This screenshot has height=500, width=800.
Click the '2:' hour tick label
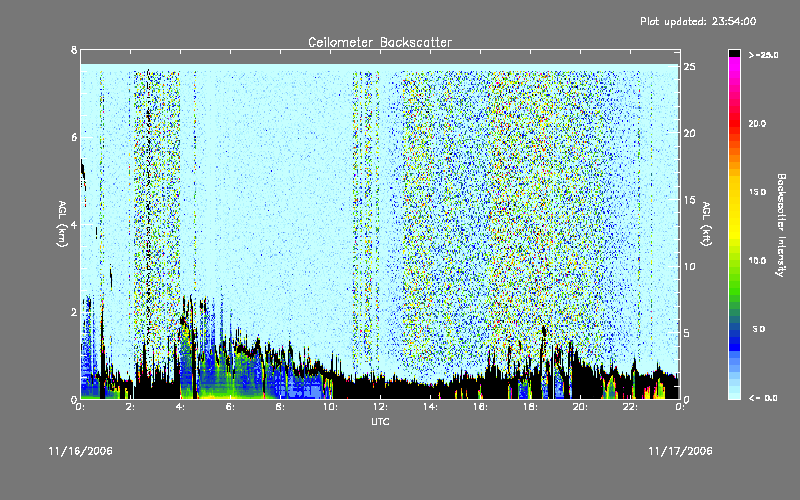(x=130, y=407)
